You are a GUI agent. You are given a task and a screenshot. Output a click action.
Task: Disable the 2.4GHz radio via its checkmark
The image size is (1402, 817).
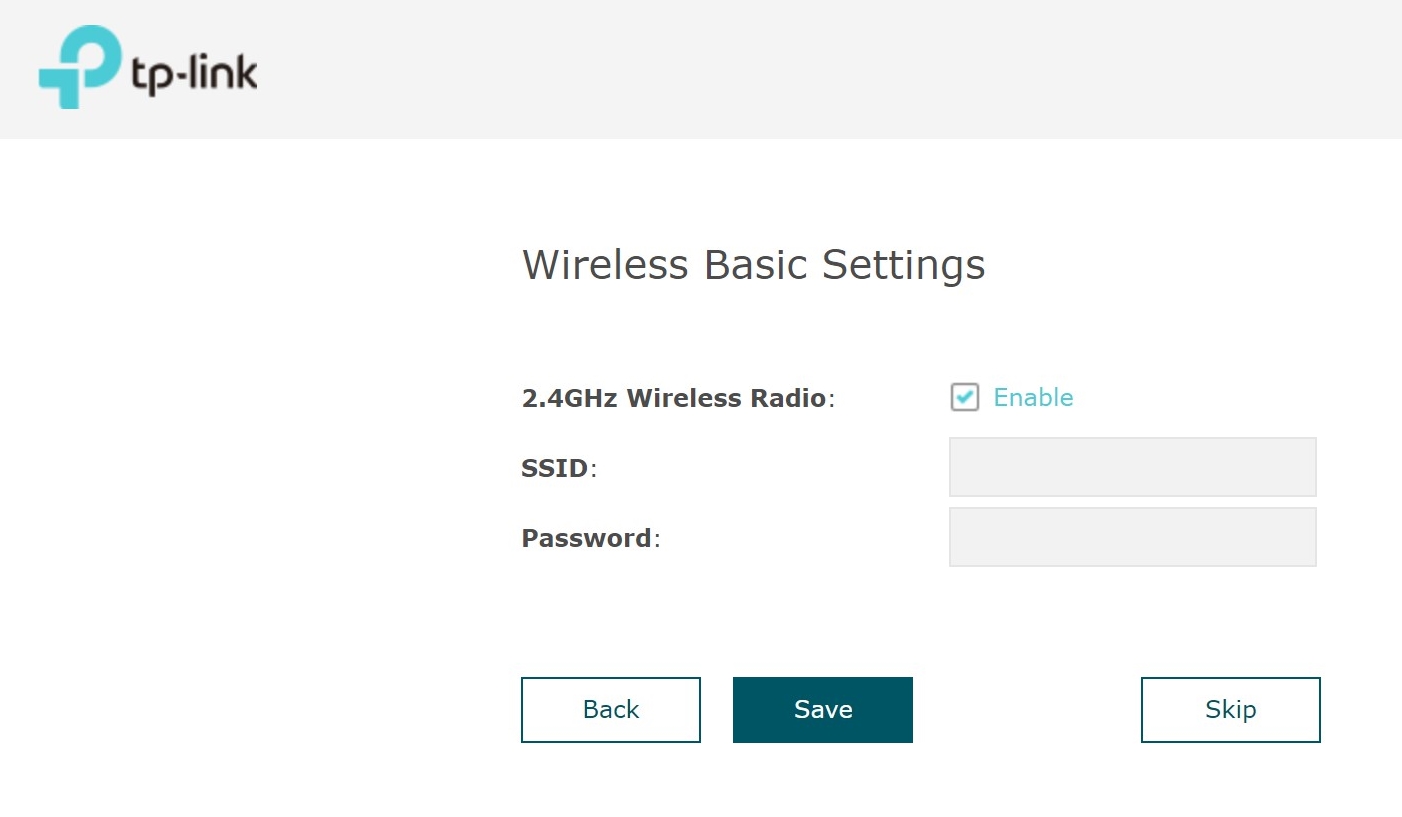pyautogui.click(x=964, y=397)
